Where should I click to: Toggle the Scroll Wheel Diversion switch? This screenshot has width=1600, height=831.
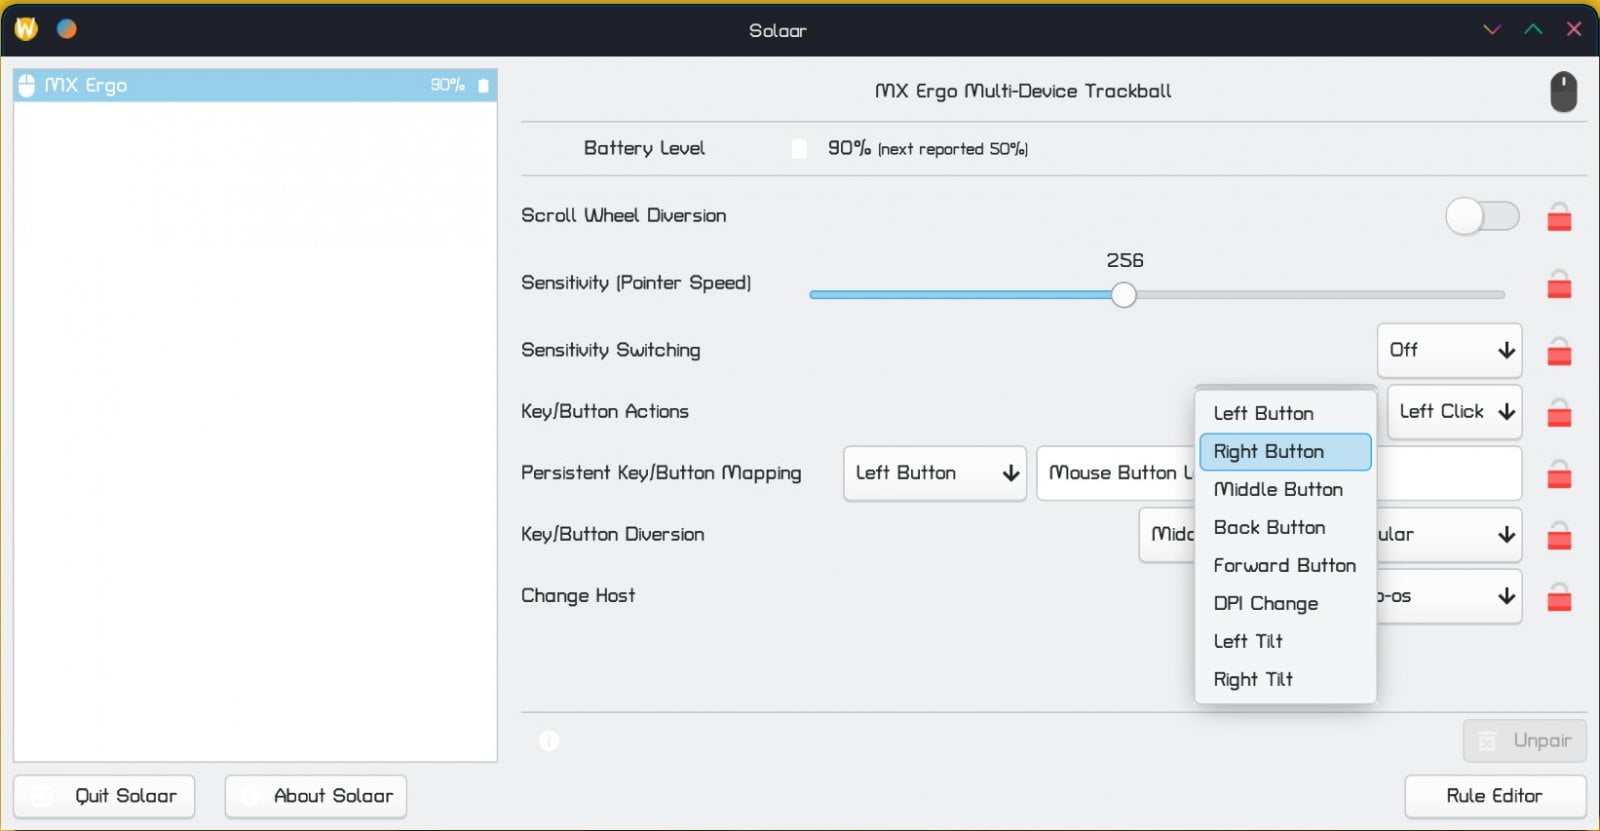[x=1482, y=216]
